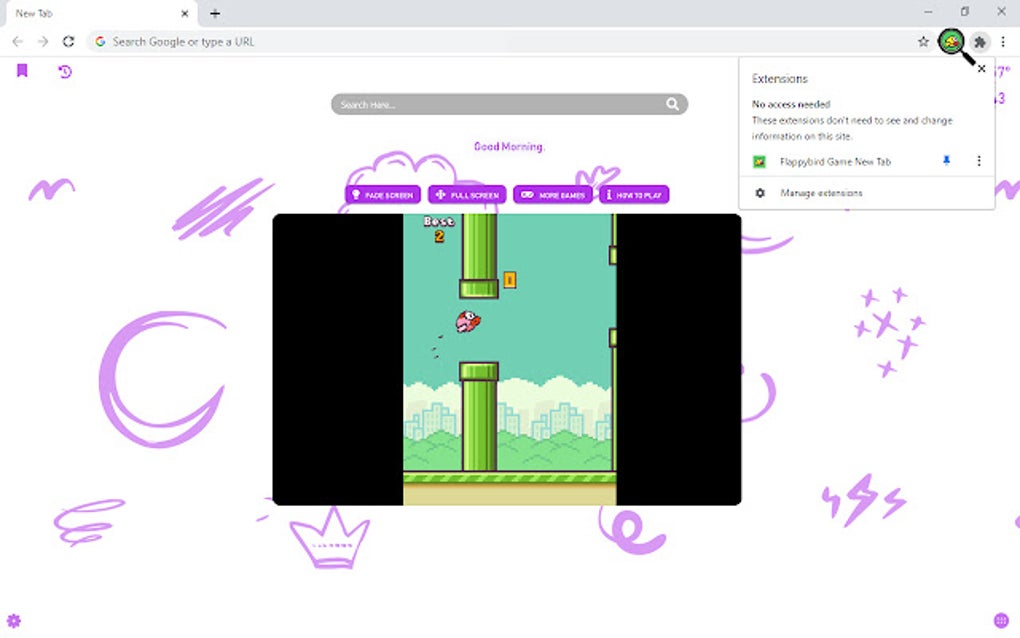Open the purple history clock icon
Viewport: 1020px width, 638px height.
coord(64,72)
